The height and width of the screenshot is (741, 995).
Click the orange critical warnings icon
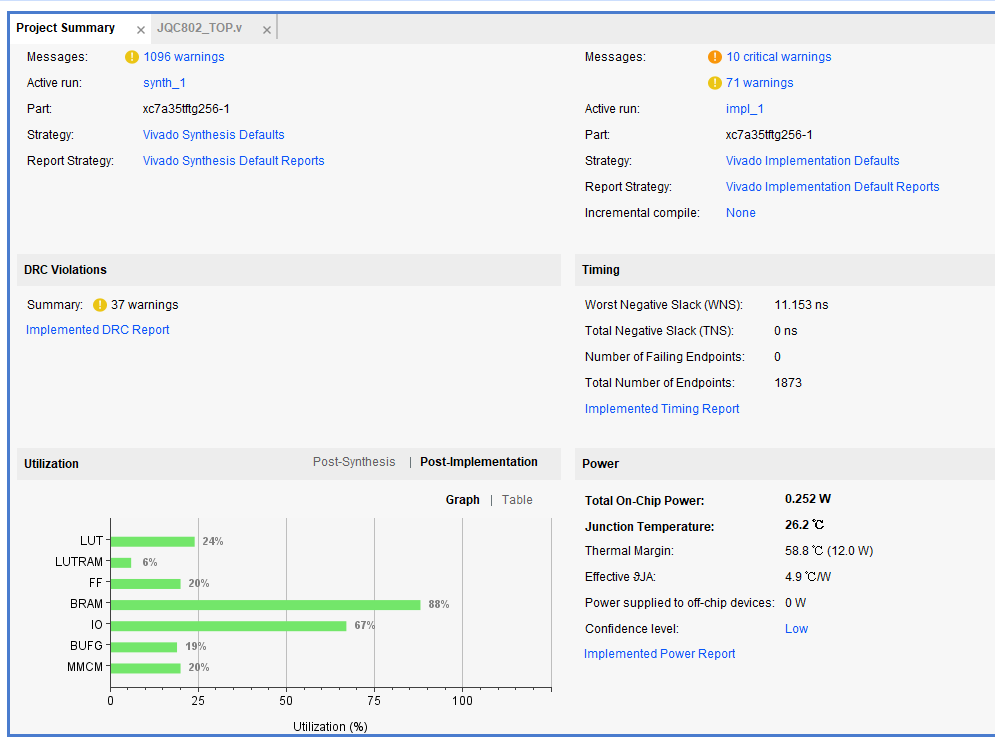tap(715, 57)
